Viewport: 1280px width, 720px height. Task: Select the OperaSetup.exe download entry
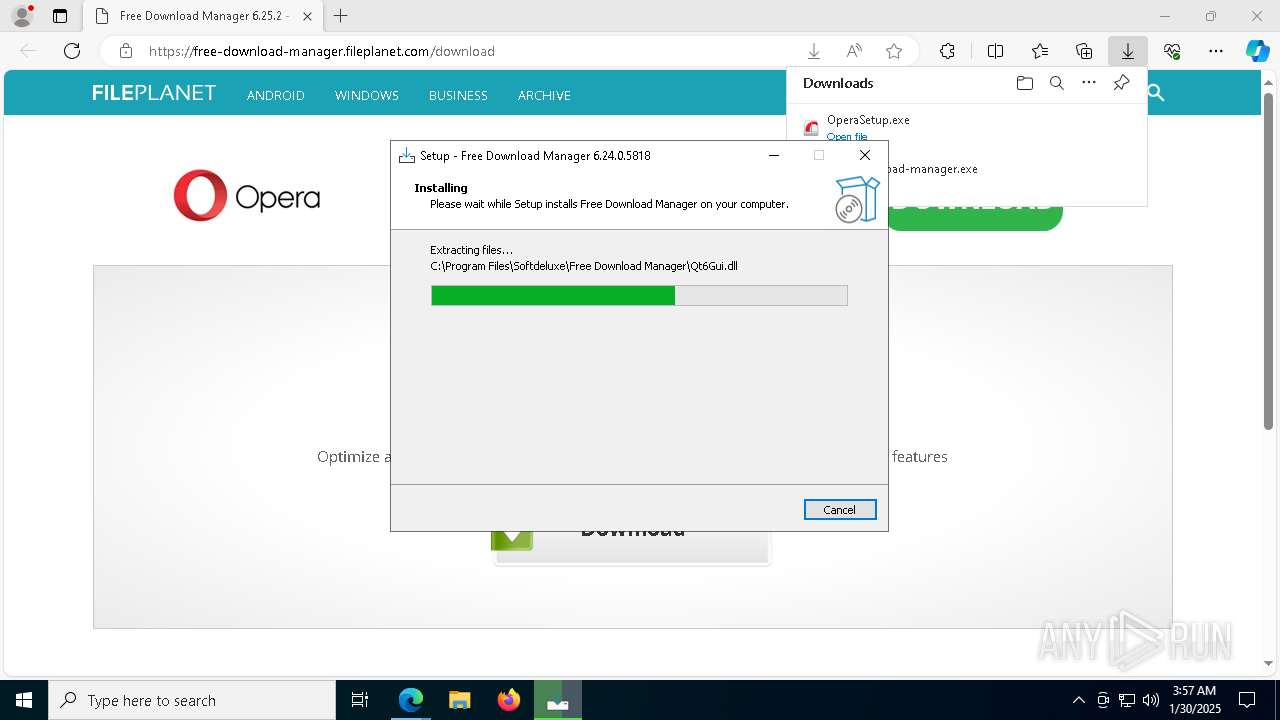tap(967, 128)
